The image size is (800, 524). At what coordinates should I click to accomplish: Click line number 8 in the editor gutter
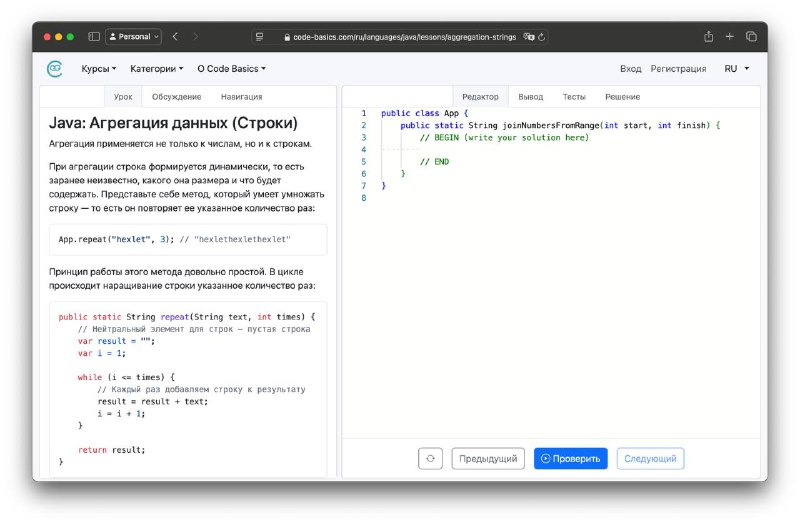click(364, 198)
